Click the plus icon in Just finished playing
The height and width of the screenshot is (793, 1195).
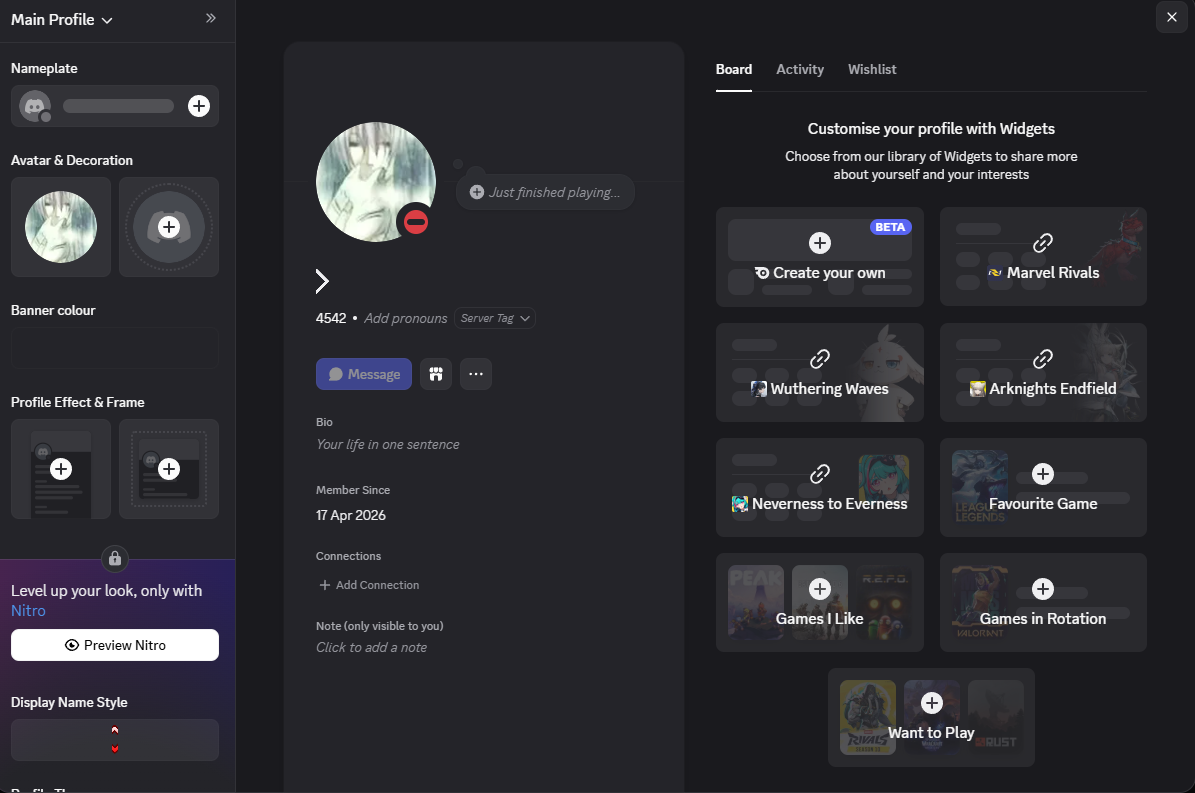pyautogui.click(x=476, y=192)
